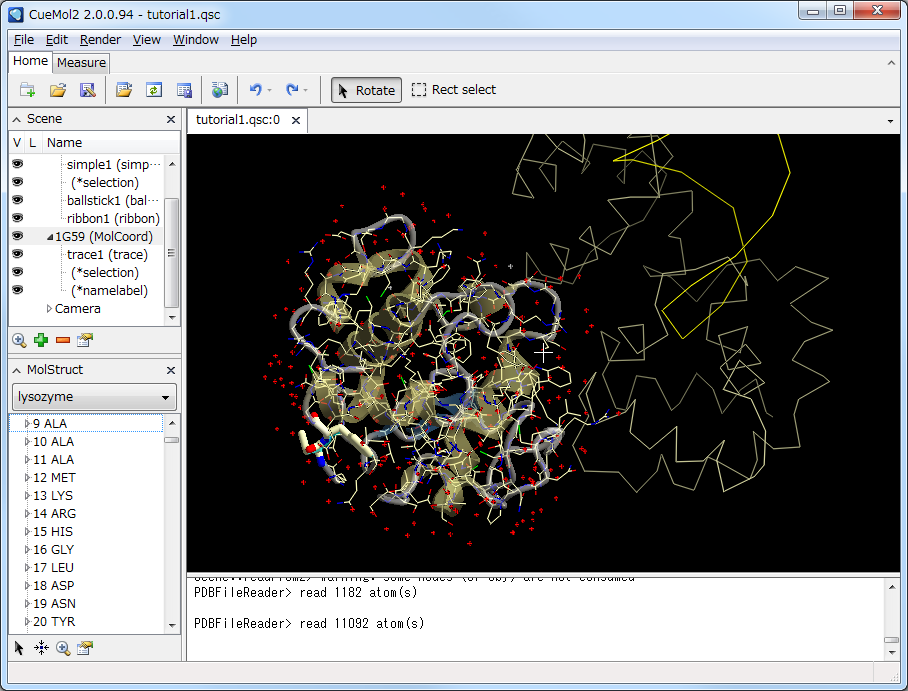Activate Rect select mode
This screenshot has width=908, height=691.
(x=453, y=90)
